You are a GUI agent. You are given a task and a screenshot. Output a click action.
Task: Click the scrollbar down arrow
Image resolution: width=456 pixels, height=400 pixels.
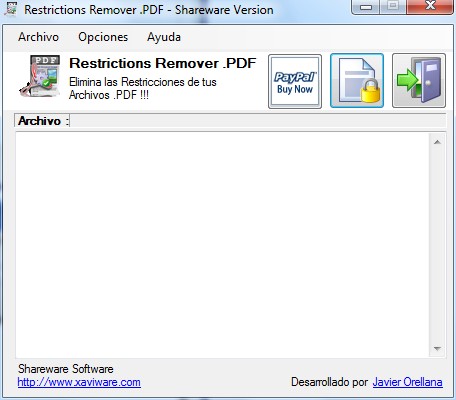click(437, 349)
